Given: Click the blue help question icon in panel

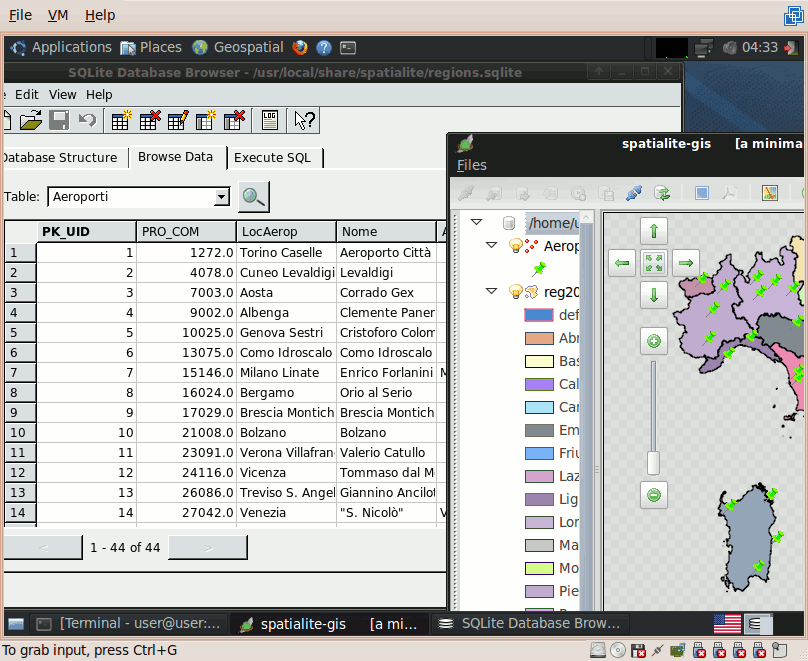Looking at the screenshot, I should pyautogui.click(x=324, y=48).
